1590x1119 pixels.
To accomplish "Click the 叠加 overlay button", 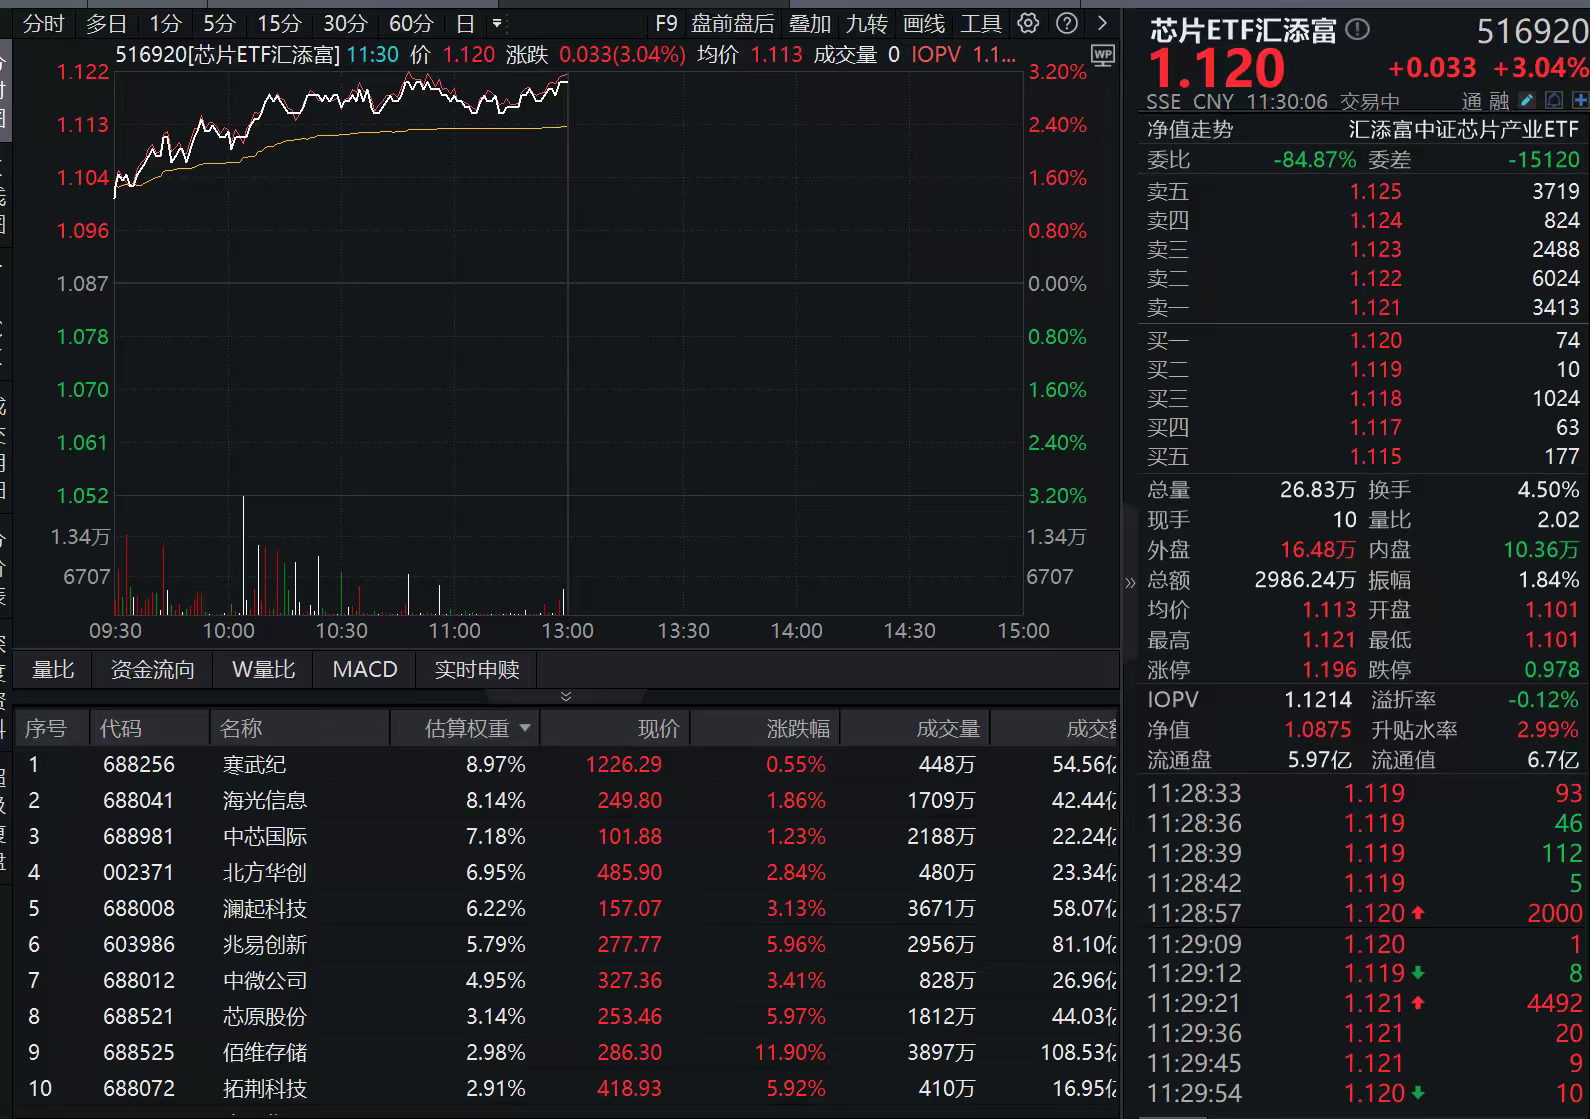I will click(810, 23).
